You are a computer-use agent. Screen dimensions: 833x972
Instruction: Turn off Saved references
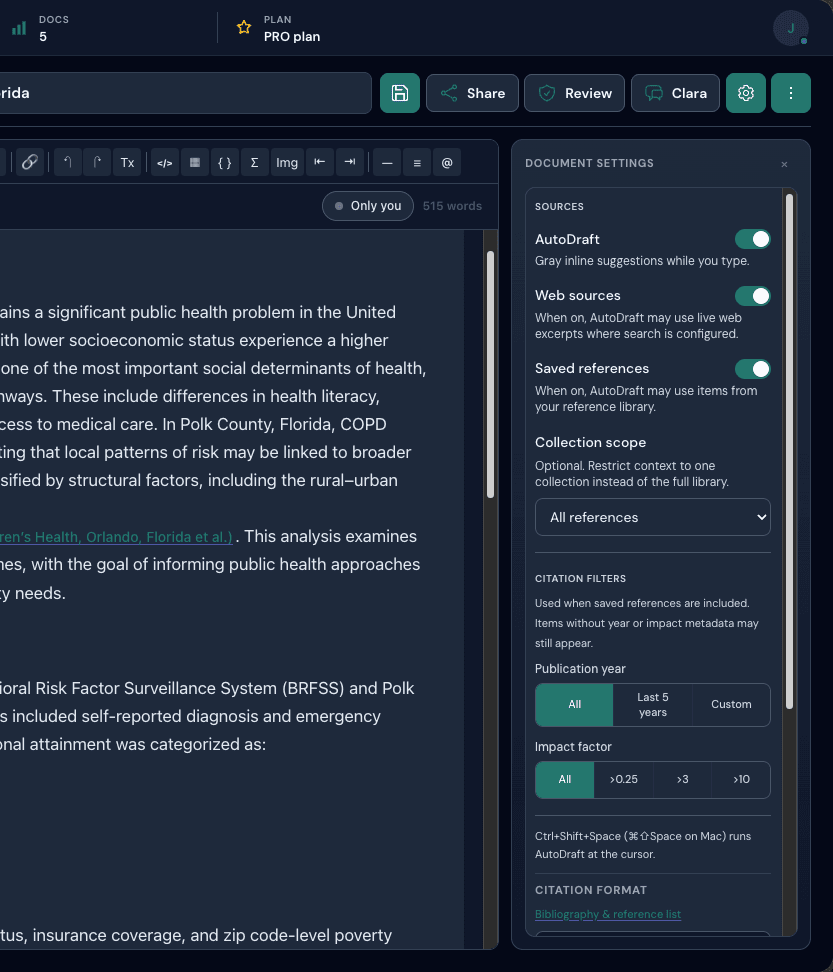[753, 369]
